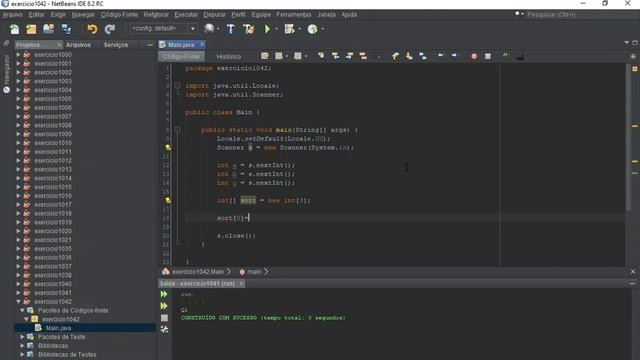Click the lightbulb hint on sort array line
This screenshot has height=360, width=640.
click(x=168, y=200)
